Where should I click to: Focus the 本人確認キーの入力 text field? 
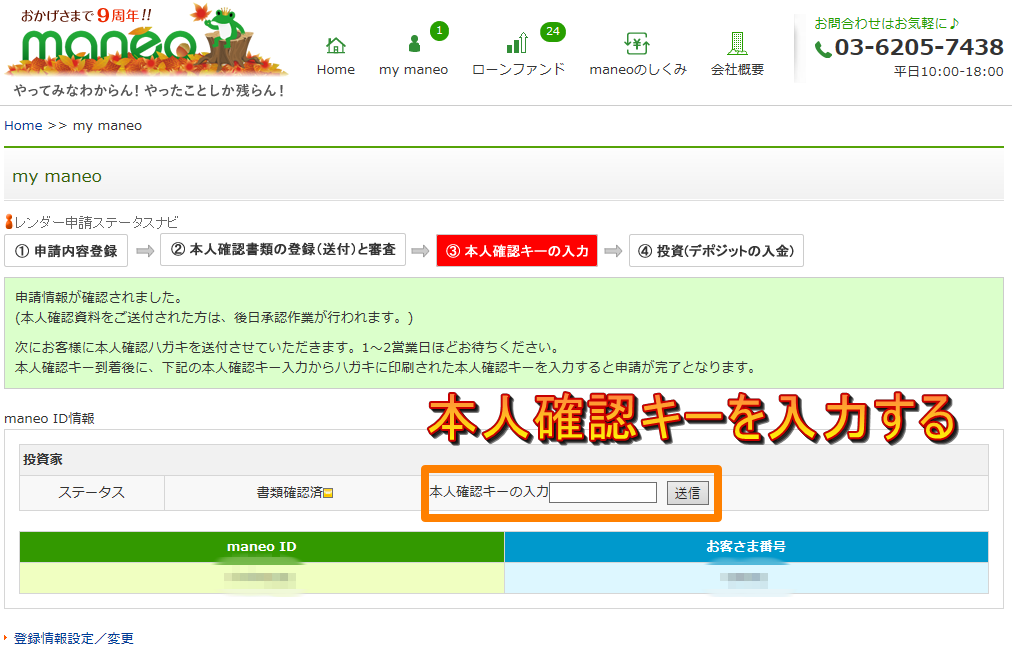click(603, 493)
